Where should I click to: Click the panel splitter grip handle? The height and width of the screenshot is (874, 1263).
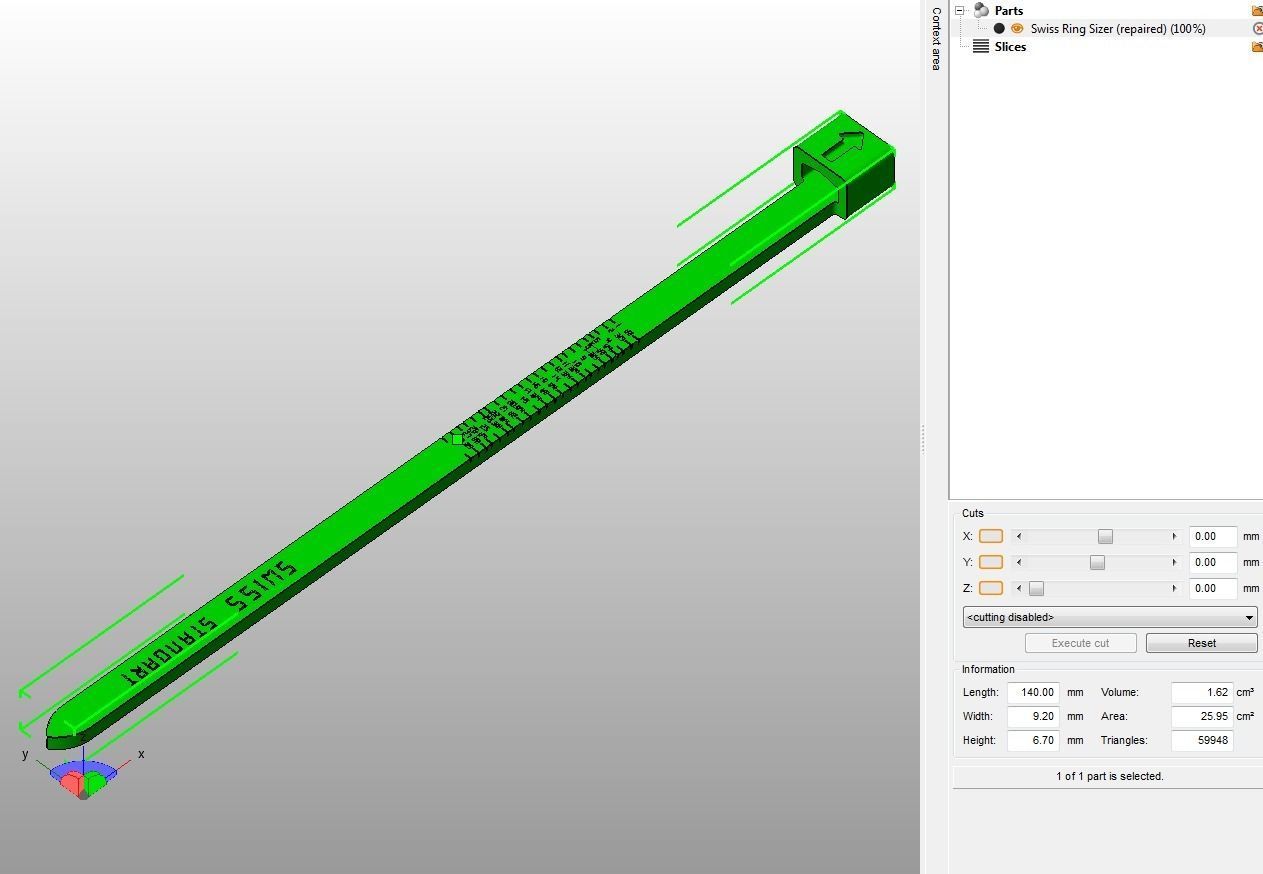[922, 438]
